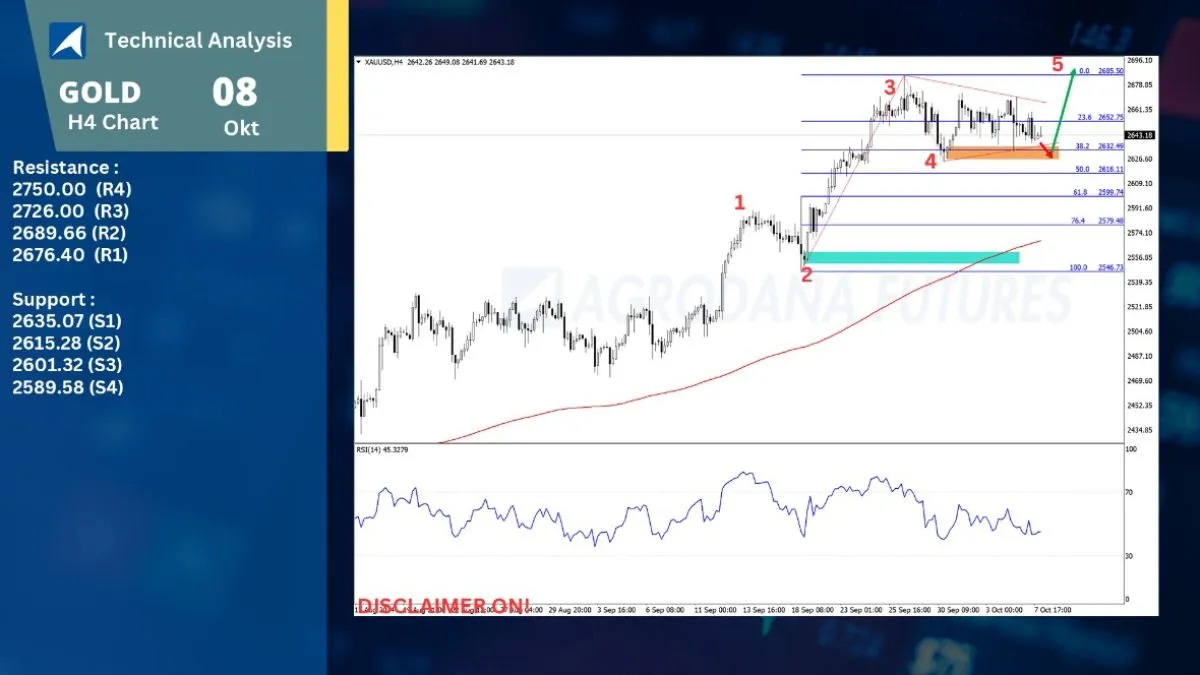The height and width of the screenshot is (675, 1200).
Task: Select support level '2635.07 (S1)'
Action: [68, 321]
